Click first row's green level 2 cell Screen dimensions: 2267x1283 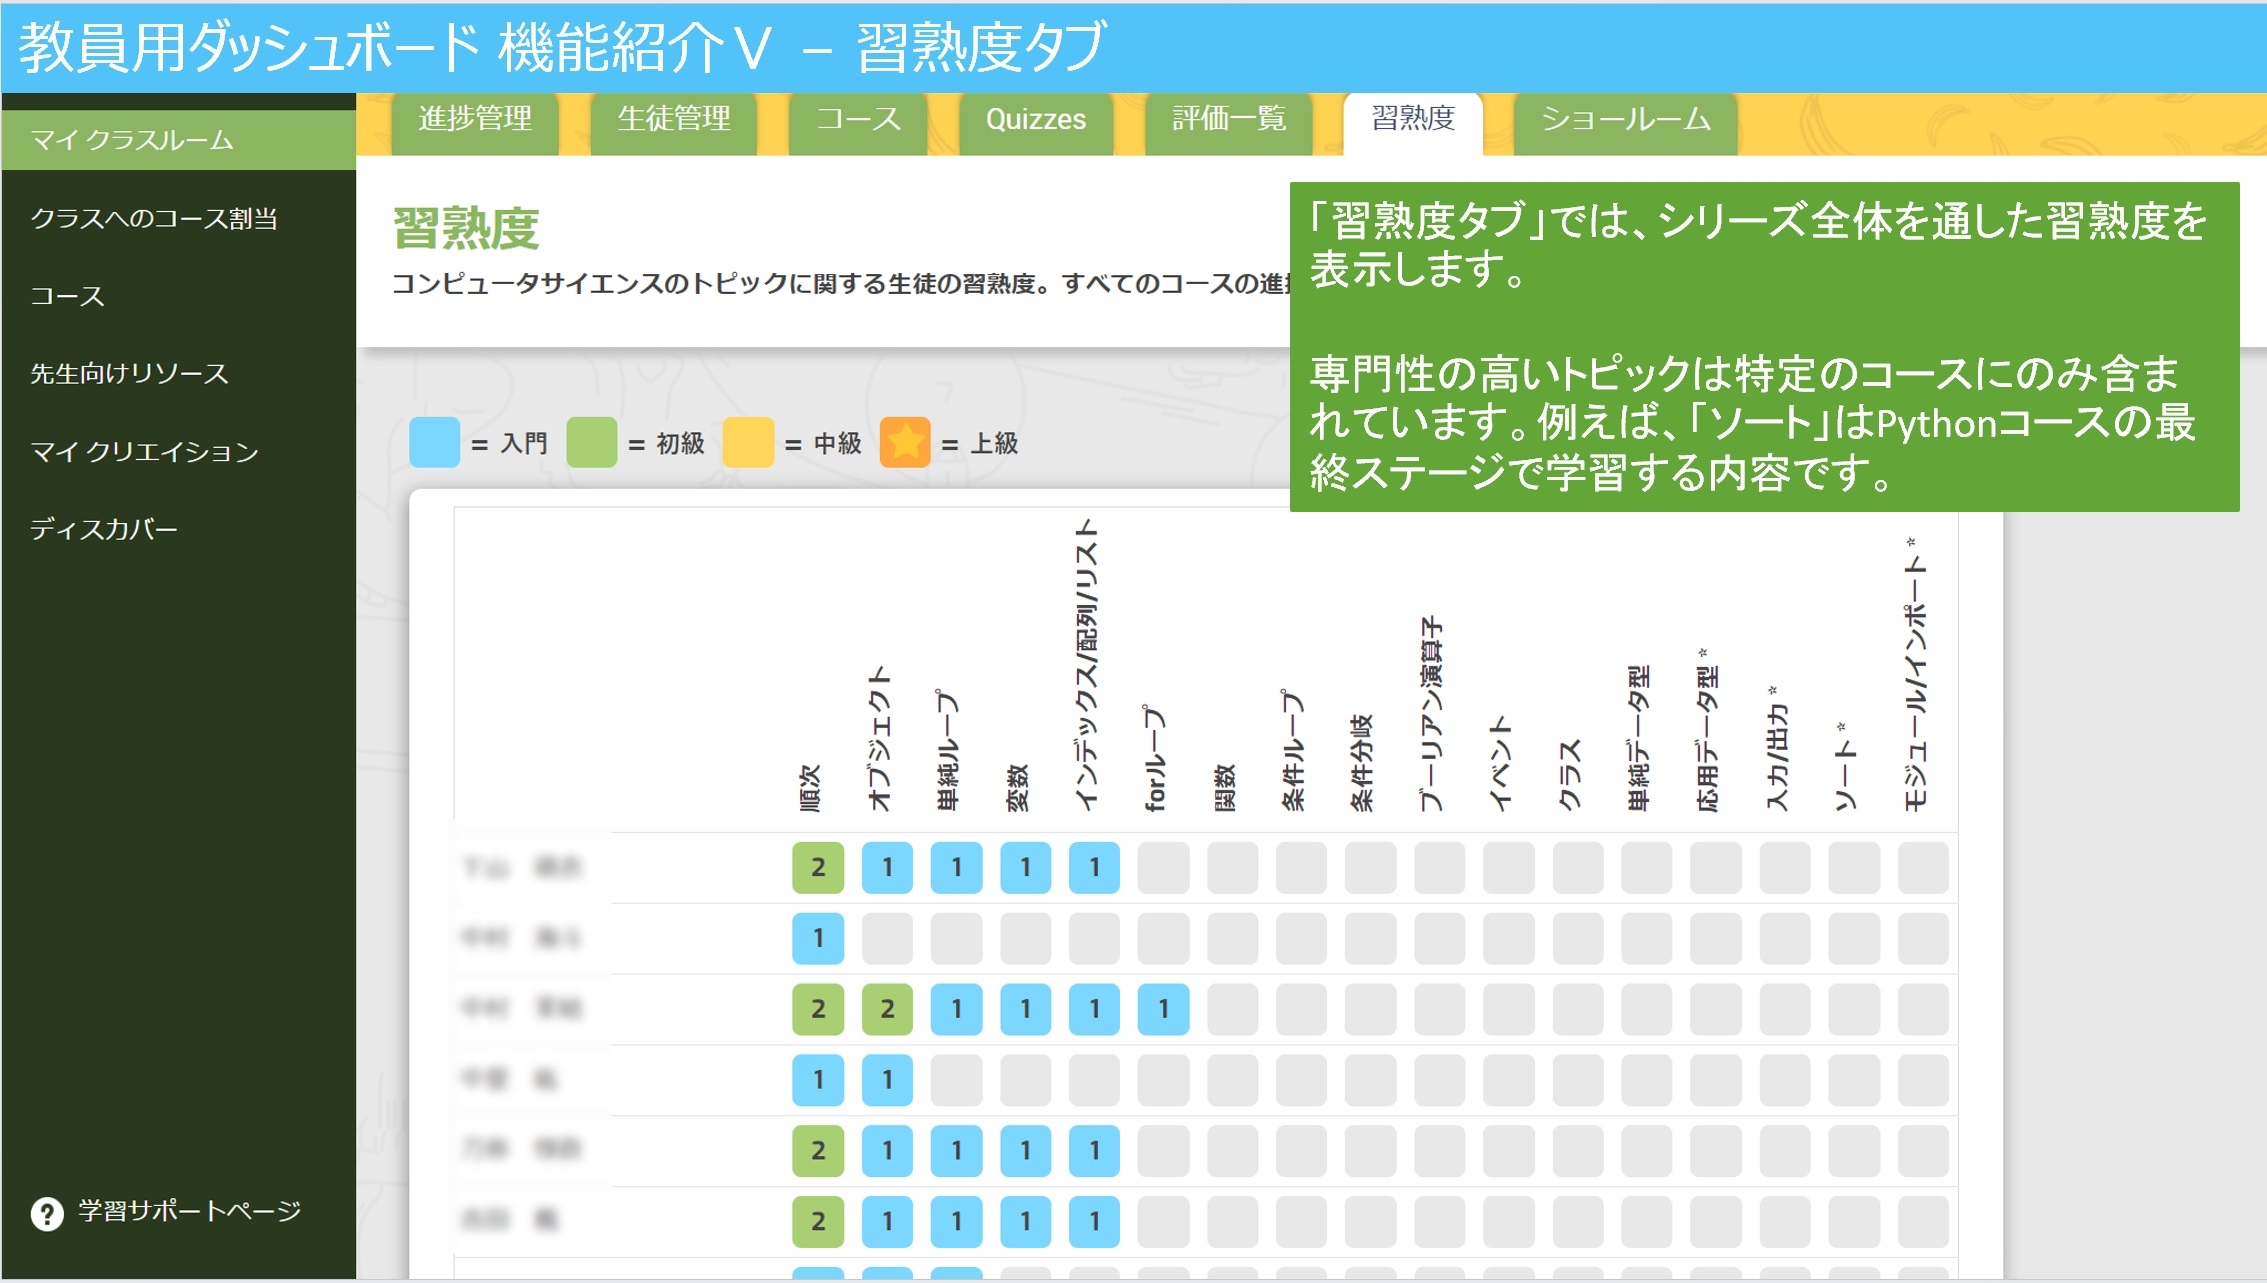click(x=817, y=867)
